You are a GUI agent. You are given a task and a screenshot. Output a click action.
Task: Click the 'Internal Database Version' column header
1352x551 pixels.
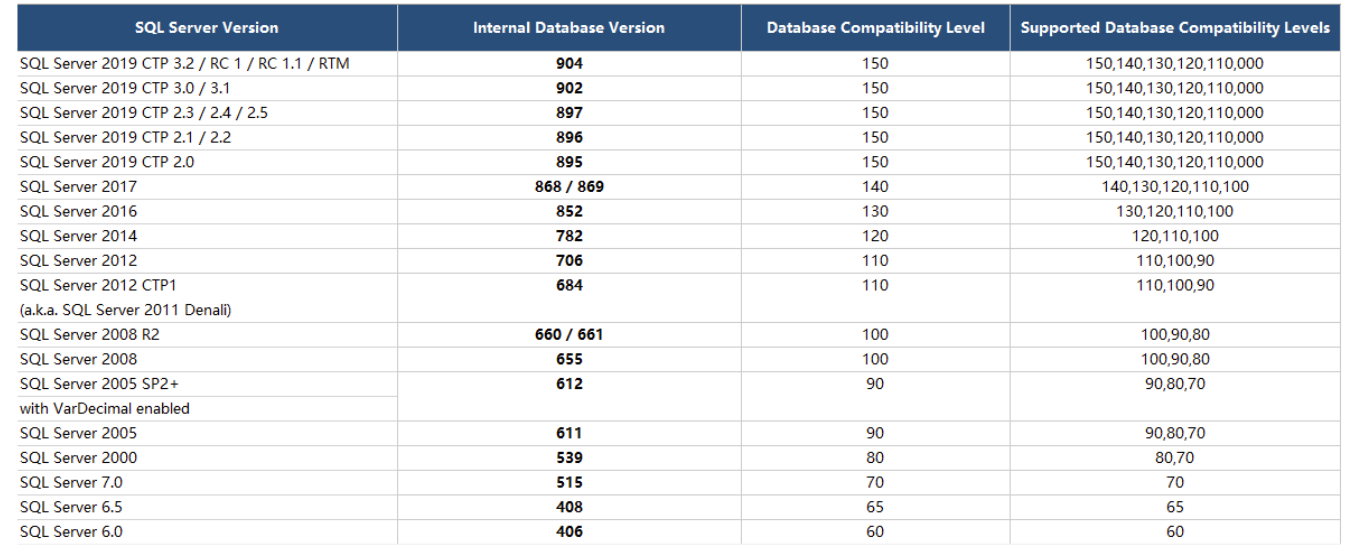(x=569, y=28)
